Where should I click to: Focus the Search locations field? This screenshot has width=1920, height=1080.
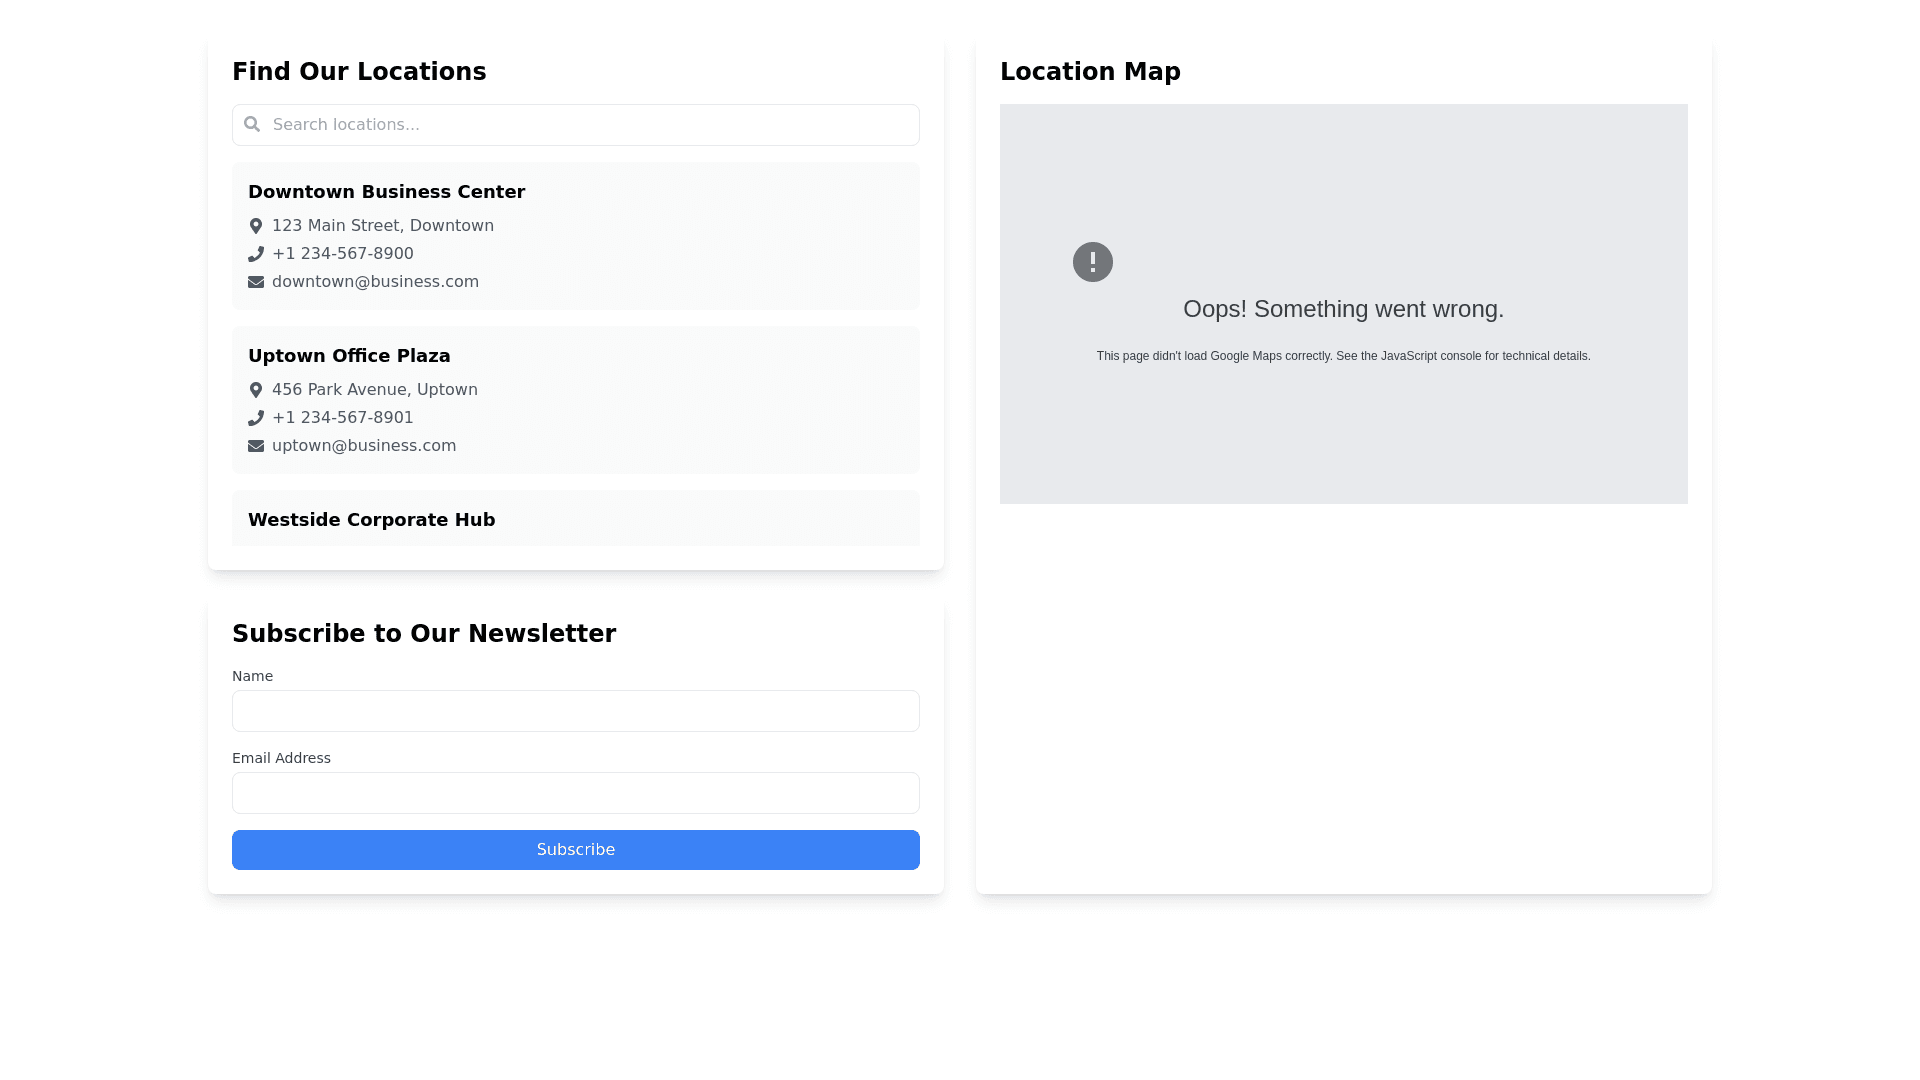(590, 125)
